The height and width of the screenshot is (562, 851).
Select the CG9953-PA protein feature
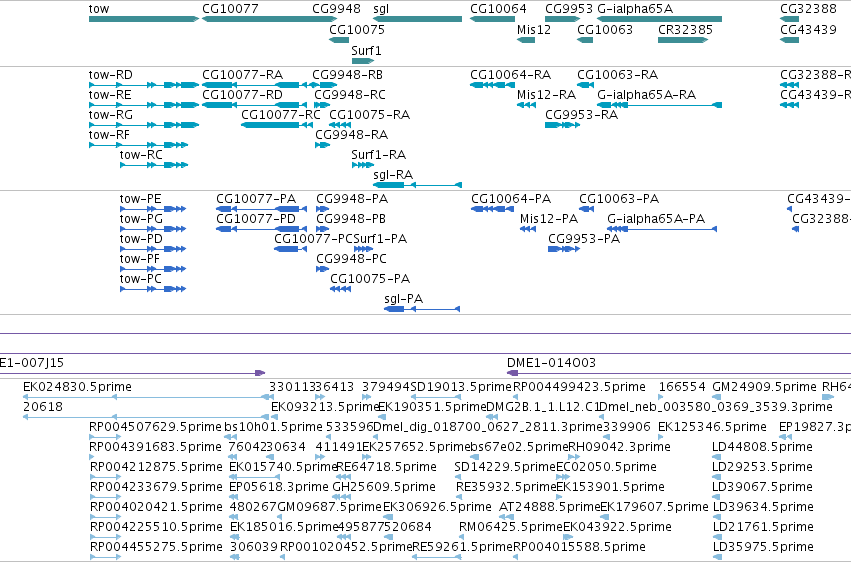point(564,249)
